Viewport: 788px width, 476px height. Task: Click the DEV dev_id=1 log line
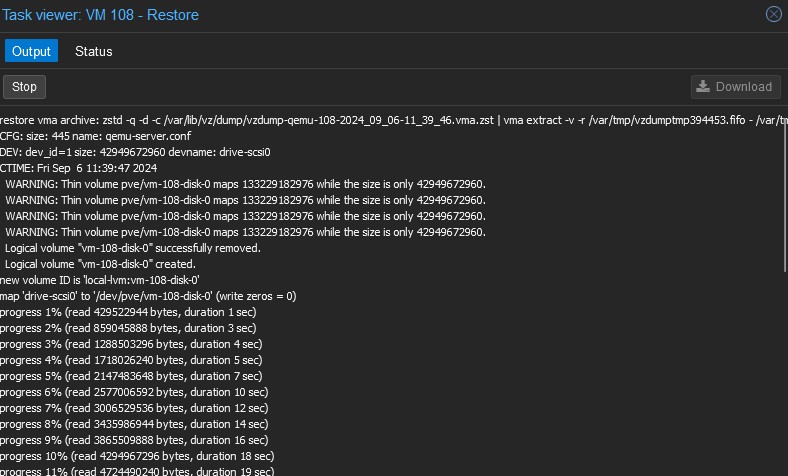pos(135,152)
